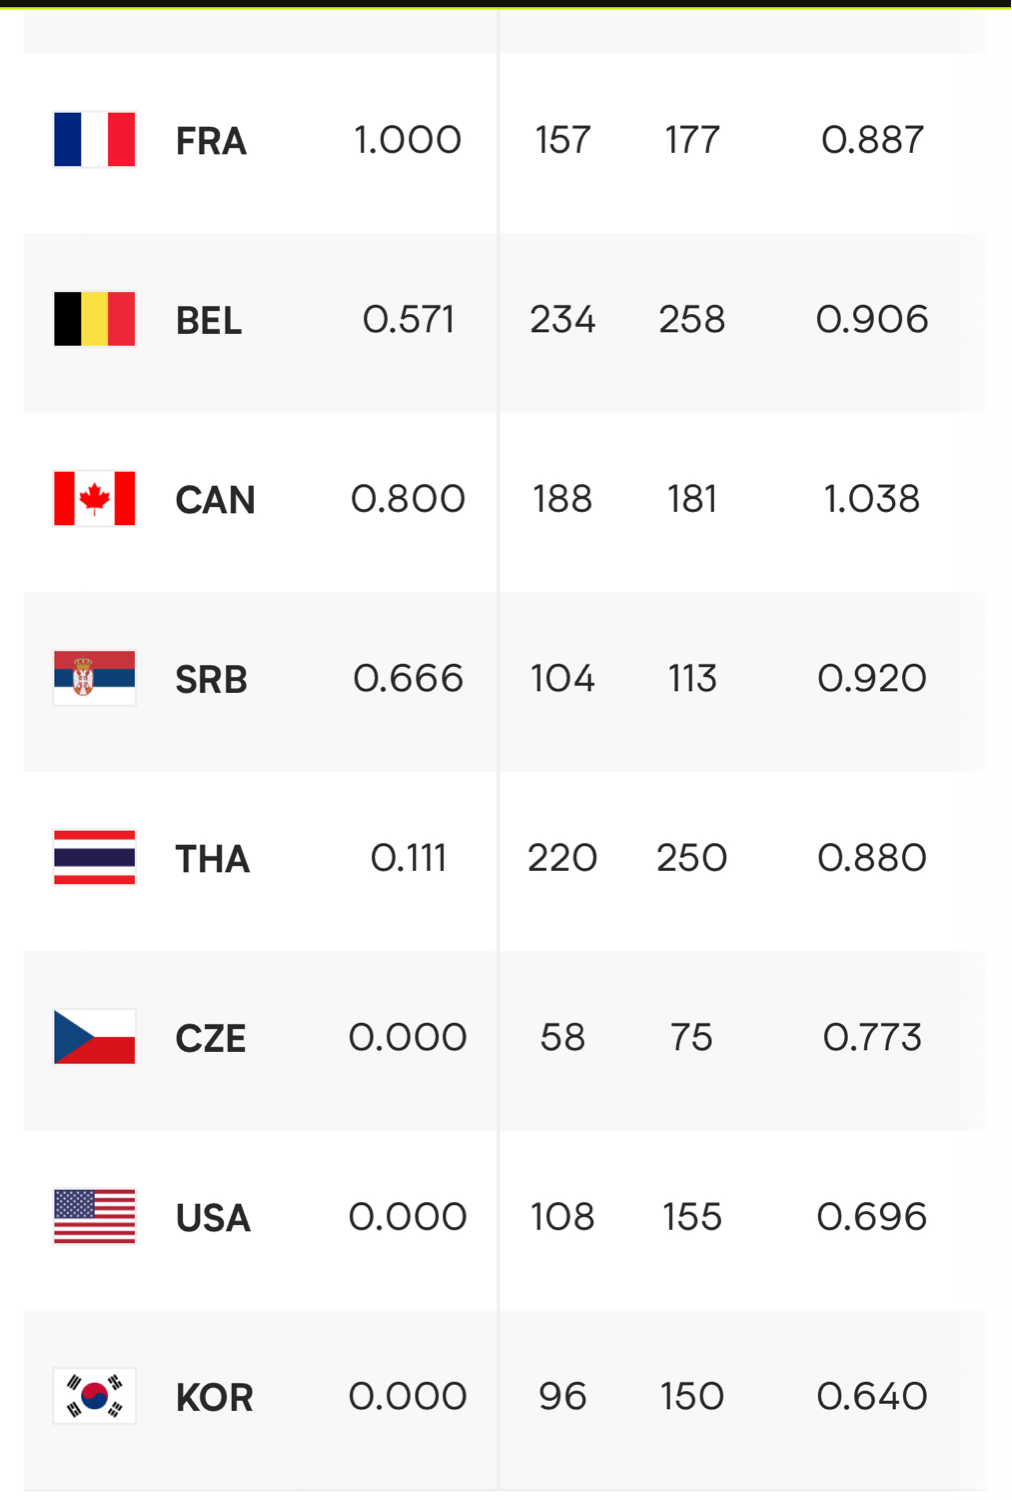Select the THA team name

[212, 859]
